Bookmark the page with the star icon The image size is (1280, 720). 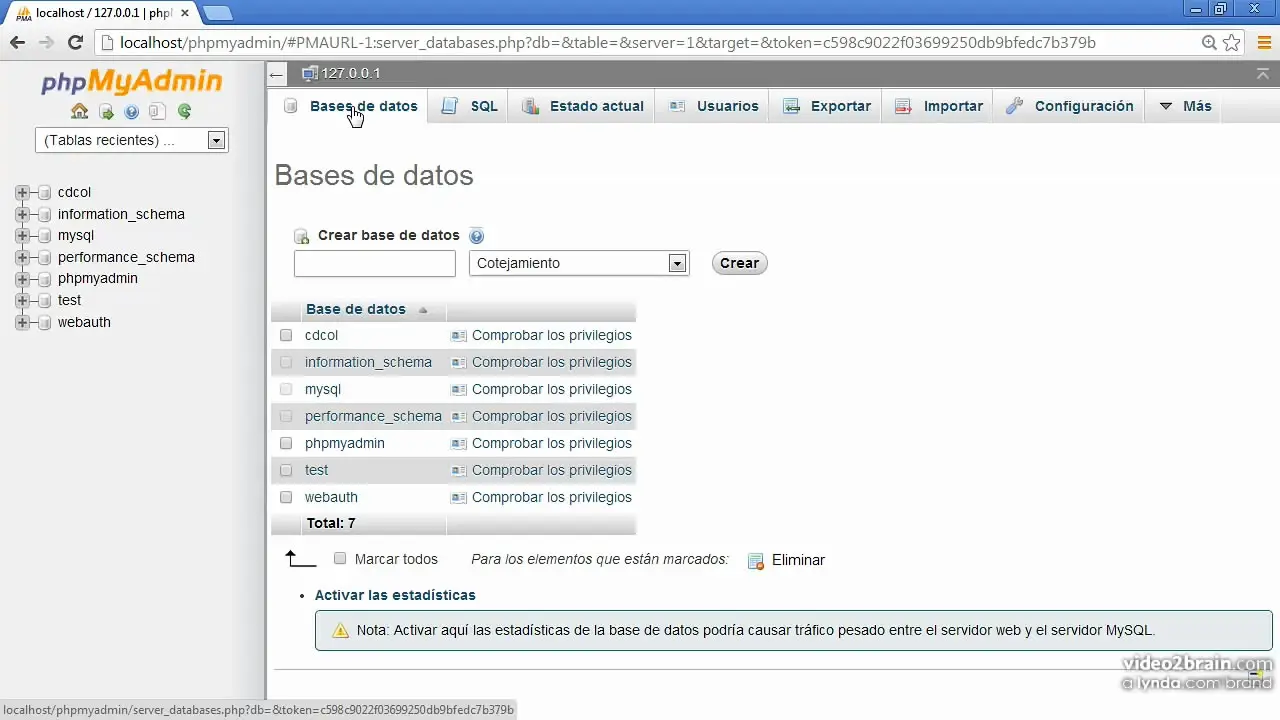pos(1232,43)
